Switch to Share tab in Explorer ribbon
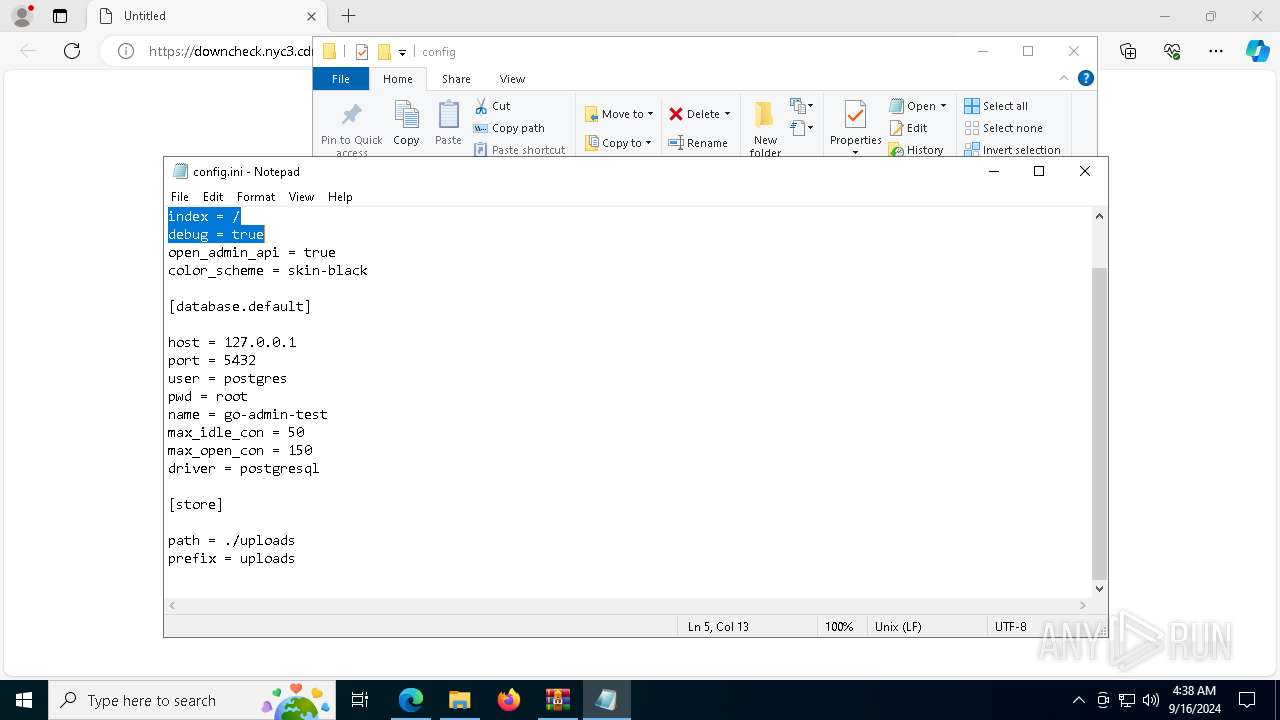Image resolution: width=1280 pixels, height=720 pixels. click(x=456, y=79)
